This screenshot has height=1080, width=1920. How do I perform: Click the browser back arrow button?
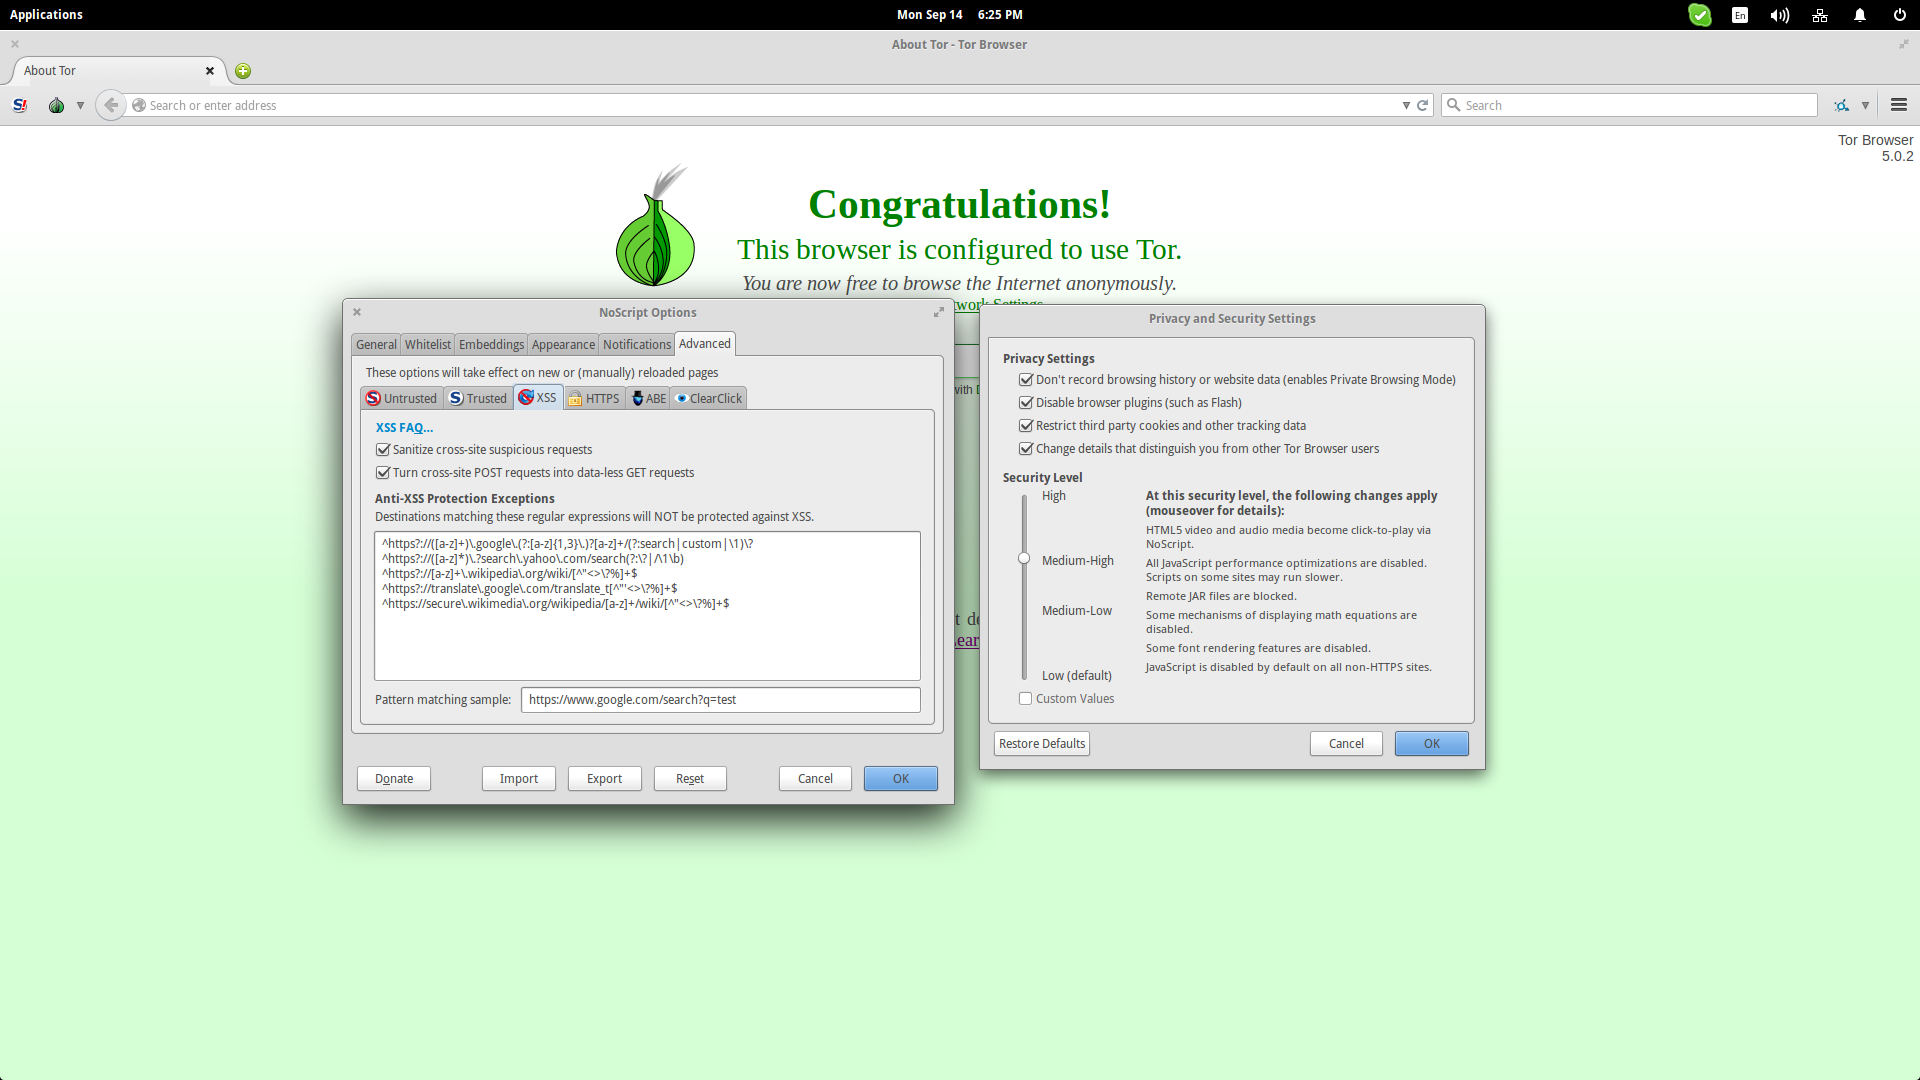[111, 105]
